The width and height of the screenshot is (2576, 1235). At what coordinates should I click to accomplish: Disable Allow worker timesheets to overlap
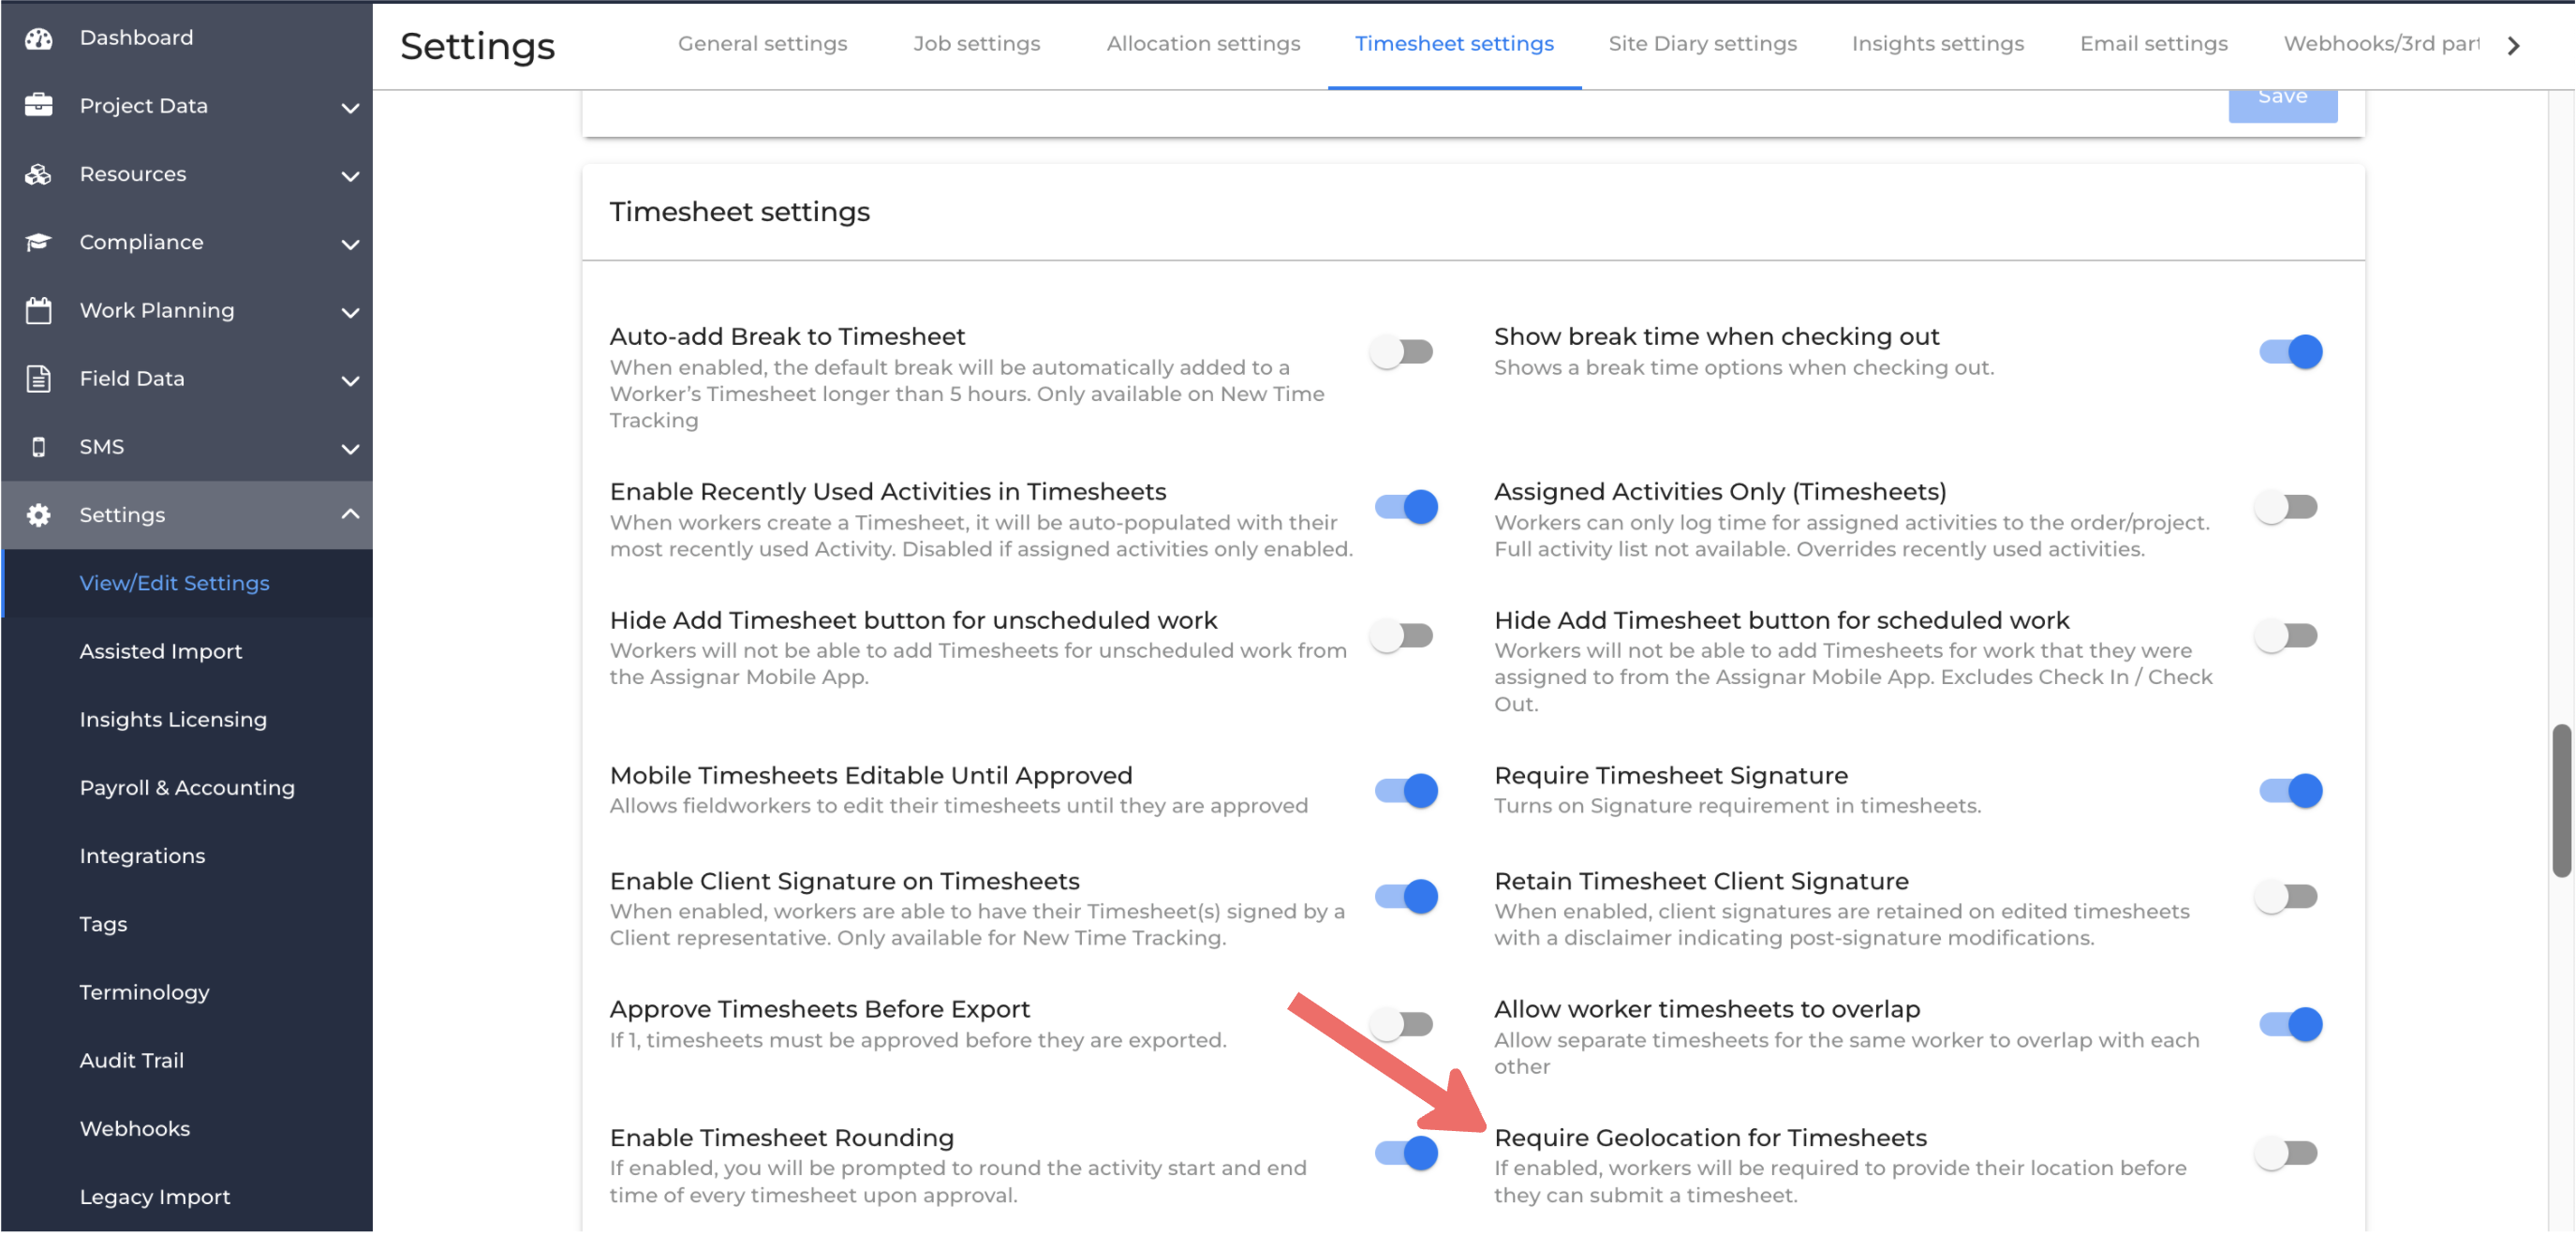tap(2290, 1025)
